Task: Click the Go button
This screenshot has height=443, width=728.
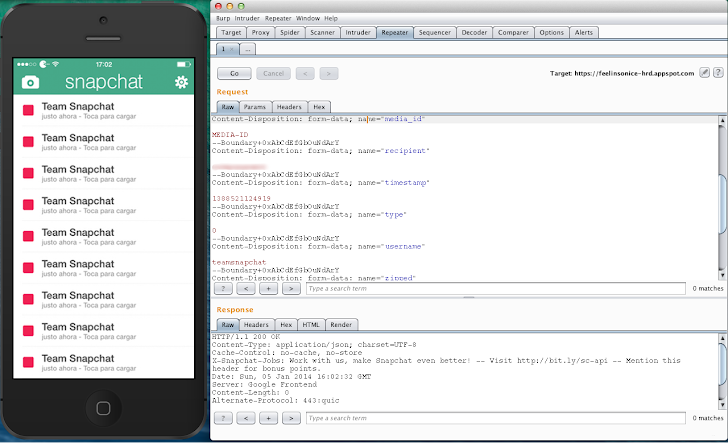Action: 234,73
